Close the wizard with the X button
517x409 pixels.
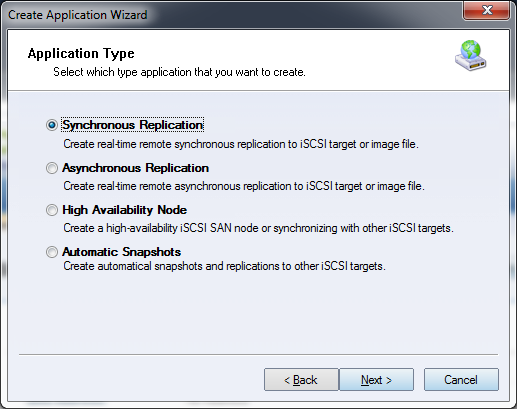(x=487, y=10)
